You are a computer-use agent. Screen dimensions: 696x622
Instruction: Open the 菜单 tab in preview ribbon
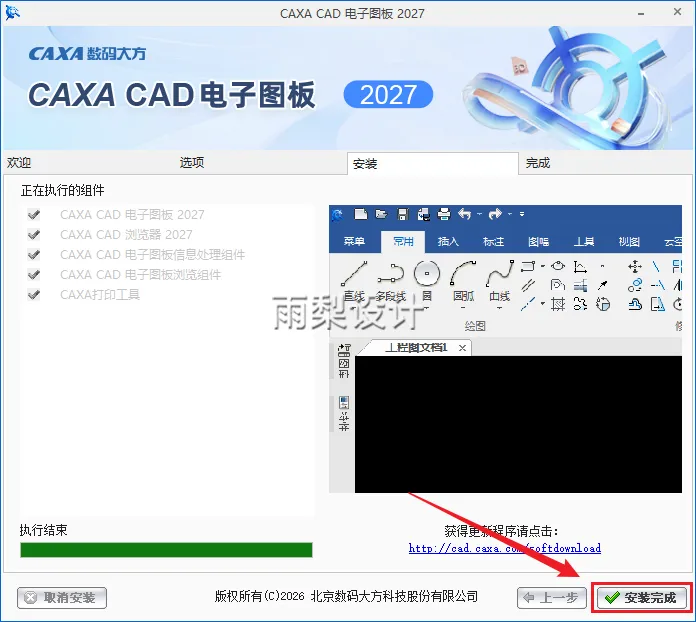click(x=354, y=242)
